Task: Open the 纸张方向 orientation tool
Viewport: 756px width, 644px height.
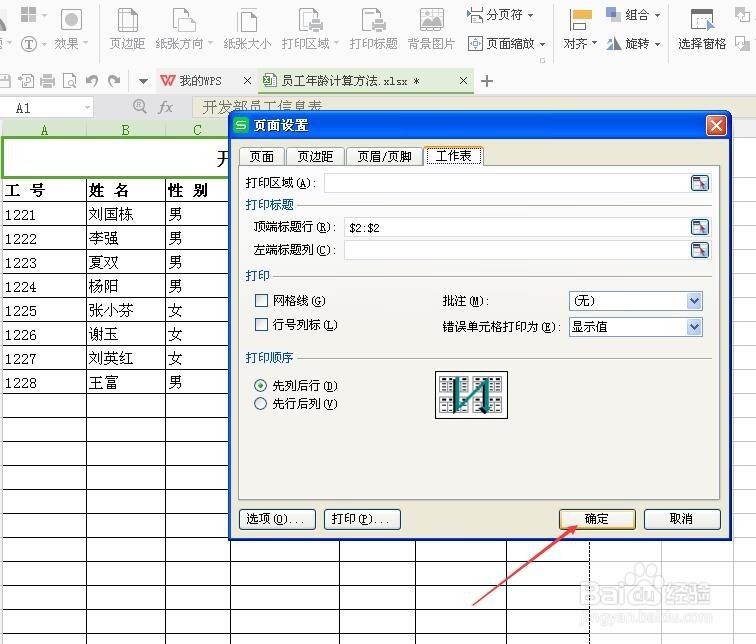Action: point(184,29)
